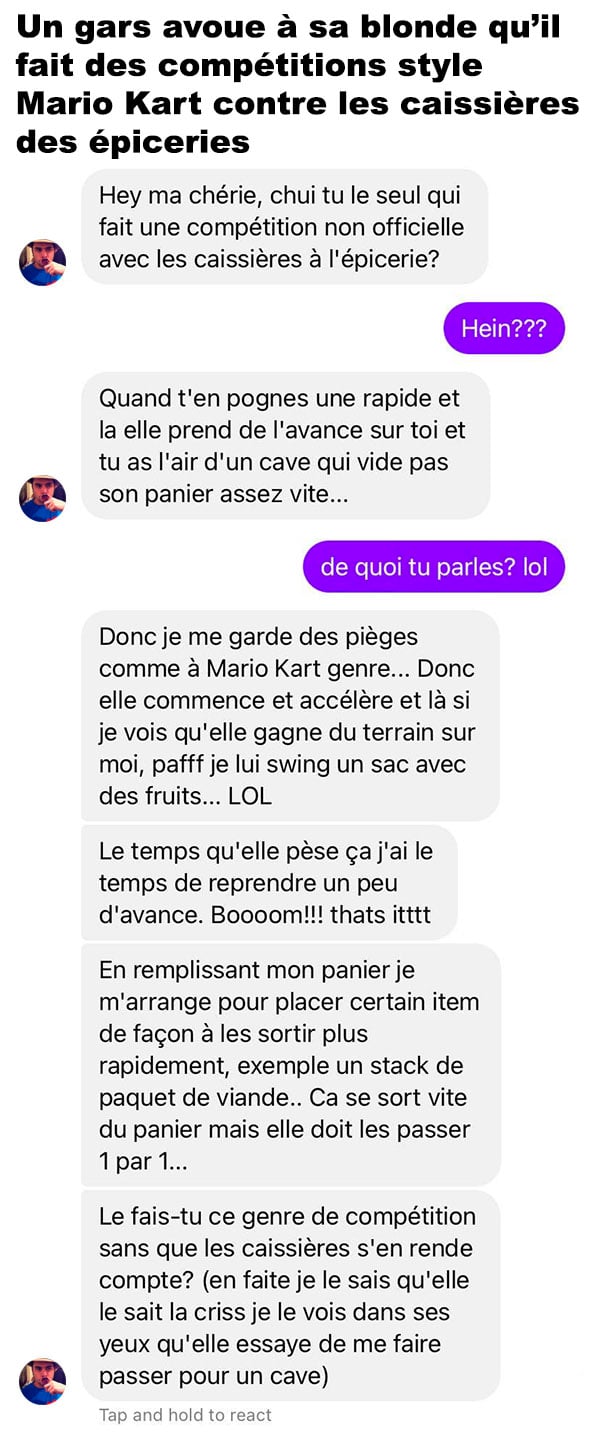Tap avatar next to 'Quand t'en pognes' message
Screen dimensions: 600x1435
click(x=42, y=498)
